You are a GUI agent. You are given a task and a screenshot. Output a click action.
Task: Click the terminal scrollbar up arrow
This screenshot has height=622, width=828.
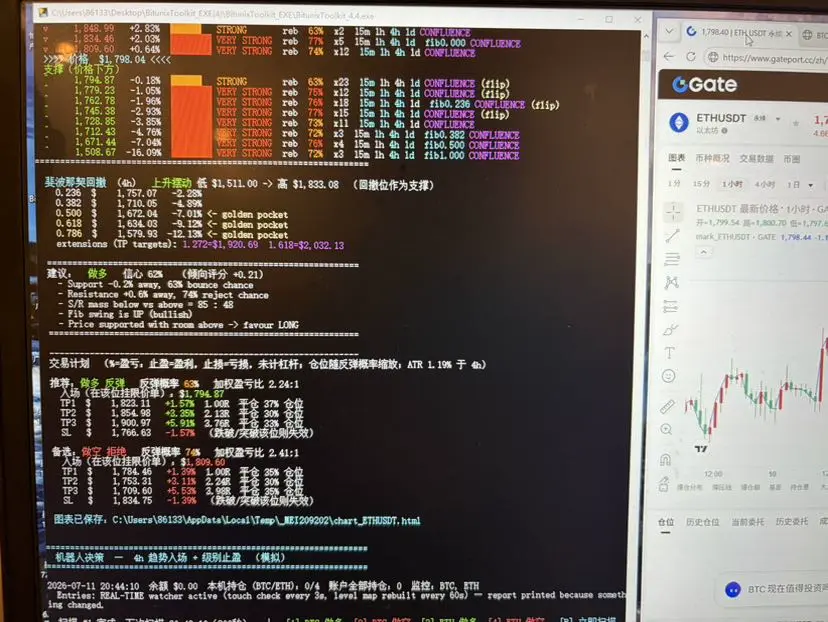646,36
